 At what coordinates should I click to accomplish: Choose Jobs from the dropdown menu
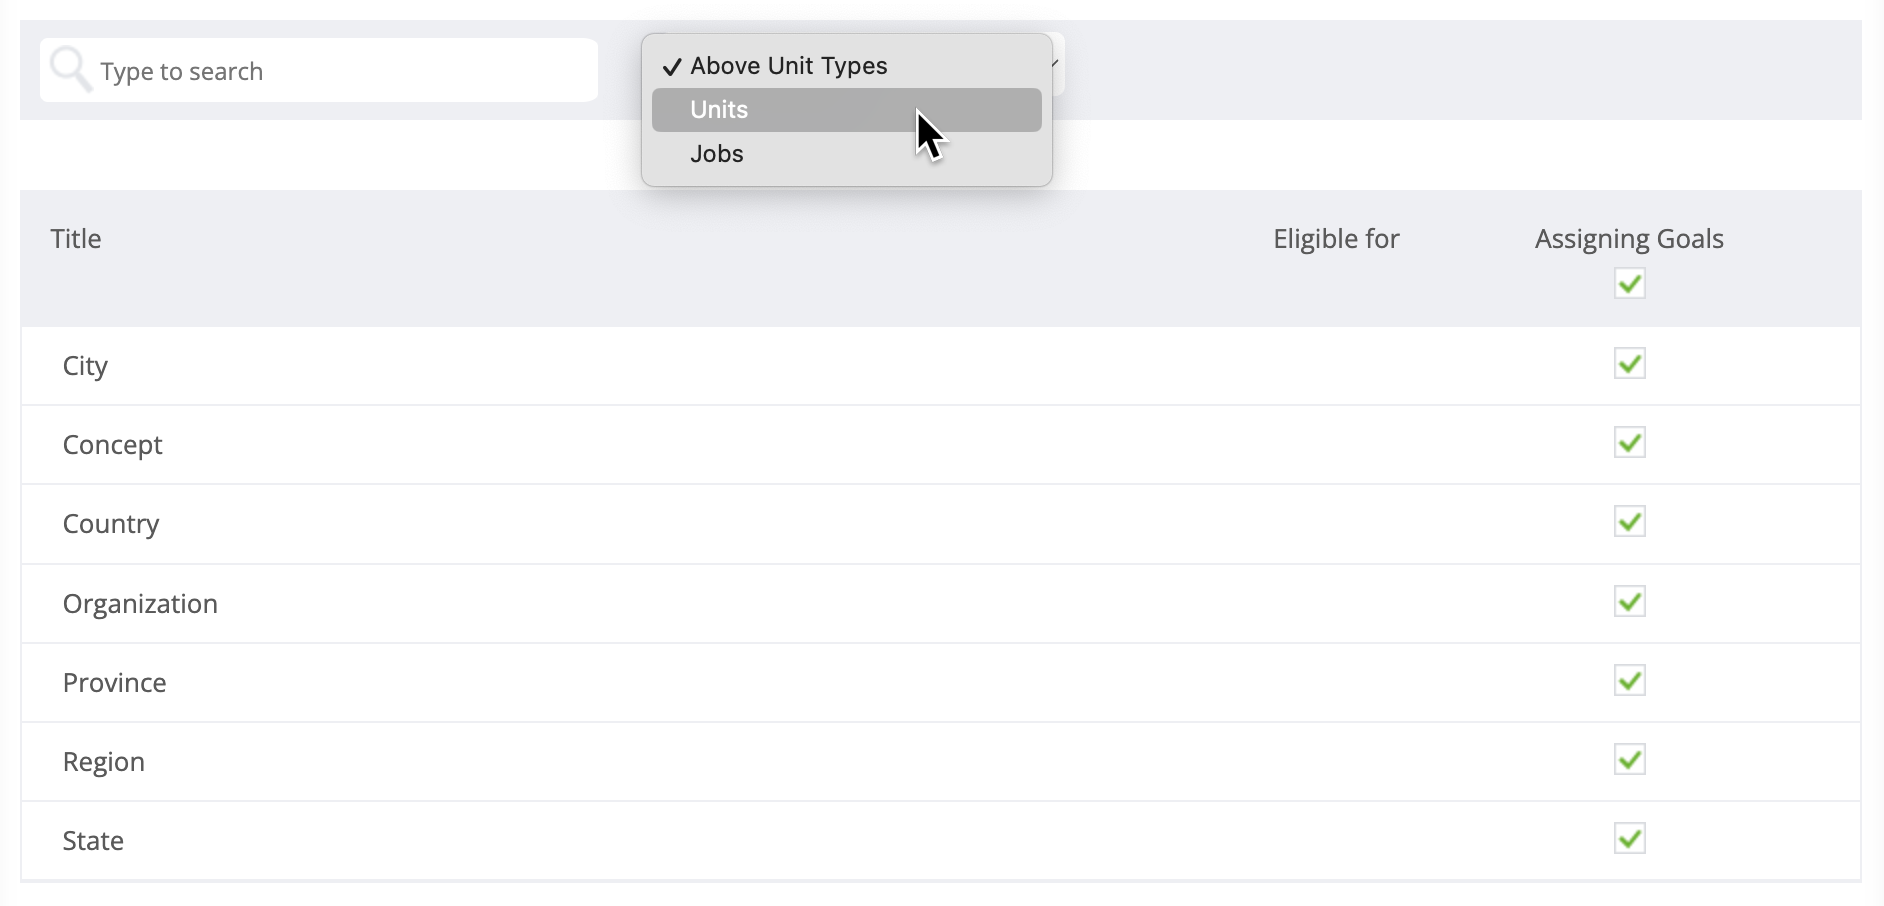[x=847, y=154]
